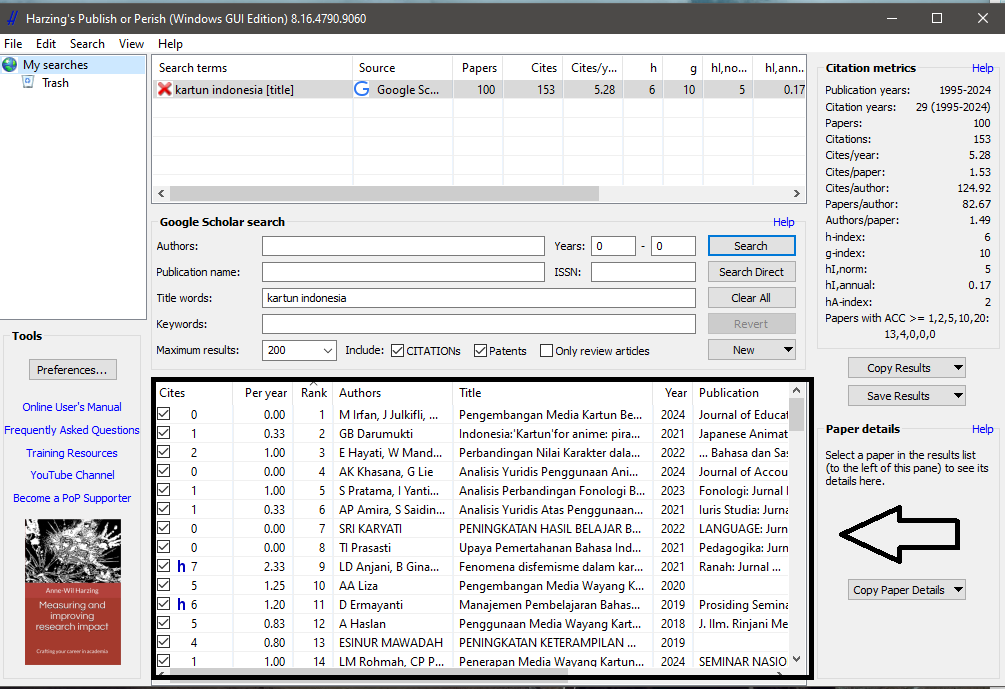Uncheck the AA Liza paper checkbox
1005x689 pixels.
(164, 585)
